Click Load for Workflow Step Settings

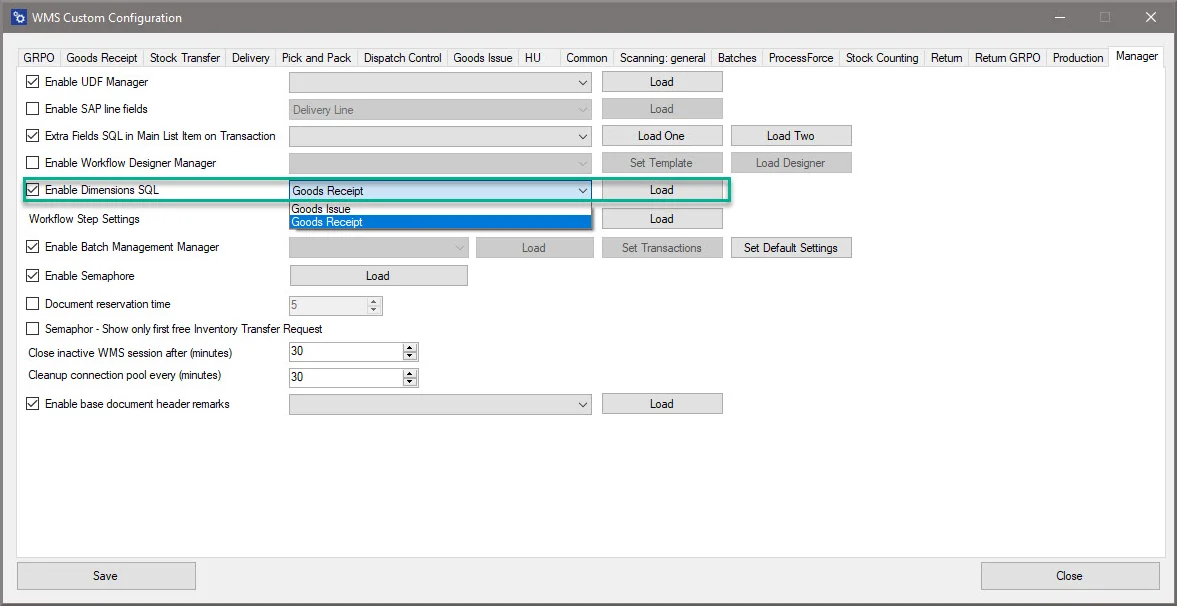tap(661, 219)
